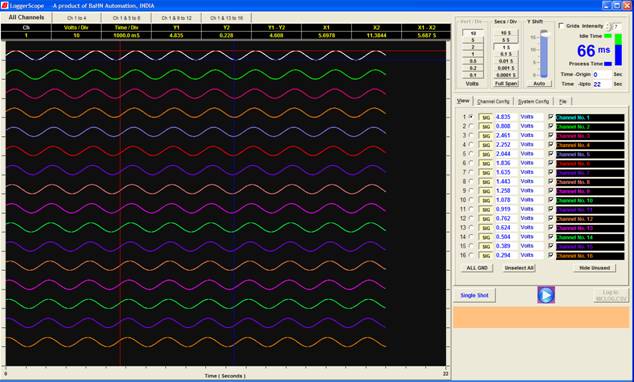The width and height of the screenshot is (634, 382).
Task: Select the channel 8 radio button
Action: pos(471,182)
